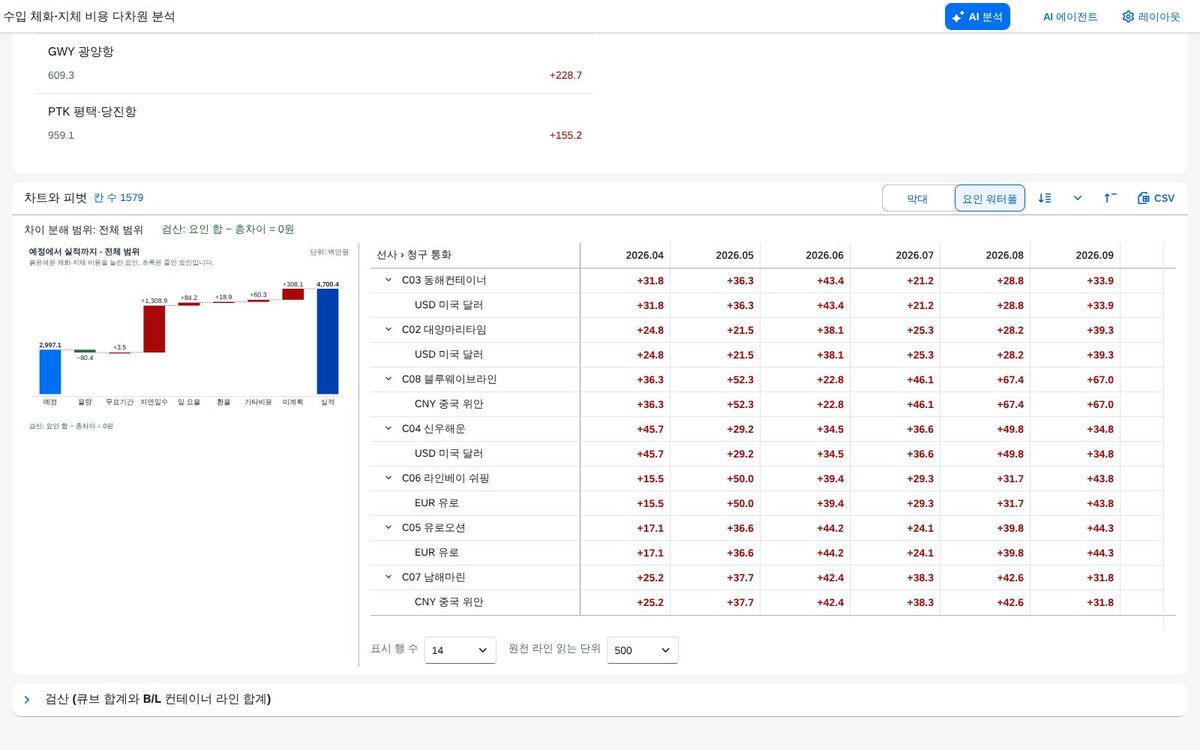Click the 검산: 요인 합 − 총차이 status text
This screenshot has width=1200, height=750.
tap(228, 229)
